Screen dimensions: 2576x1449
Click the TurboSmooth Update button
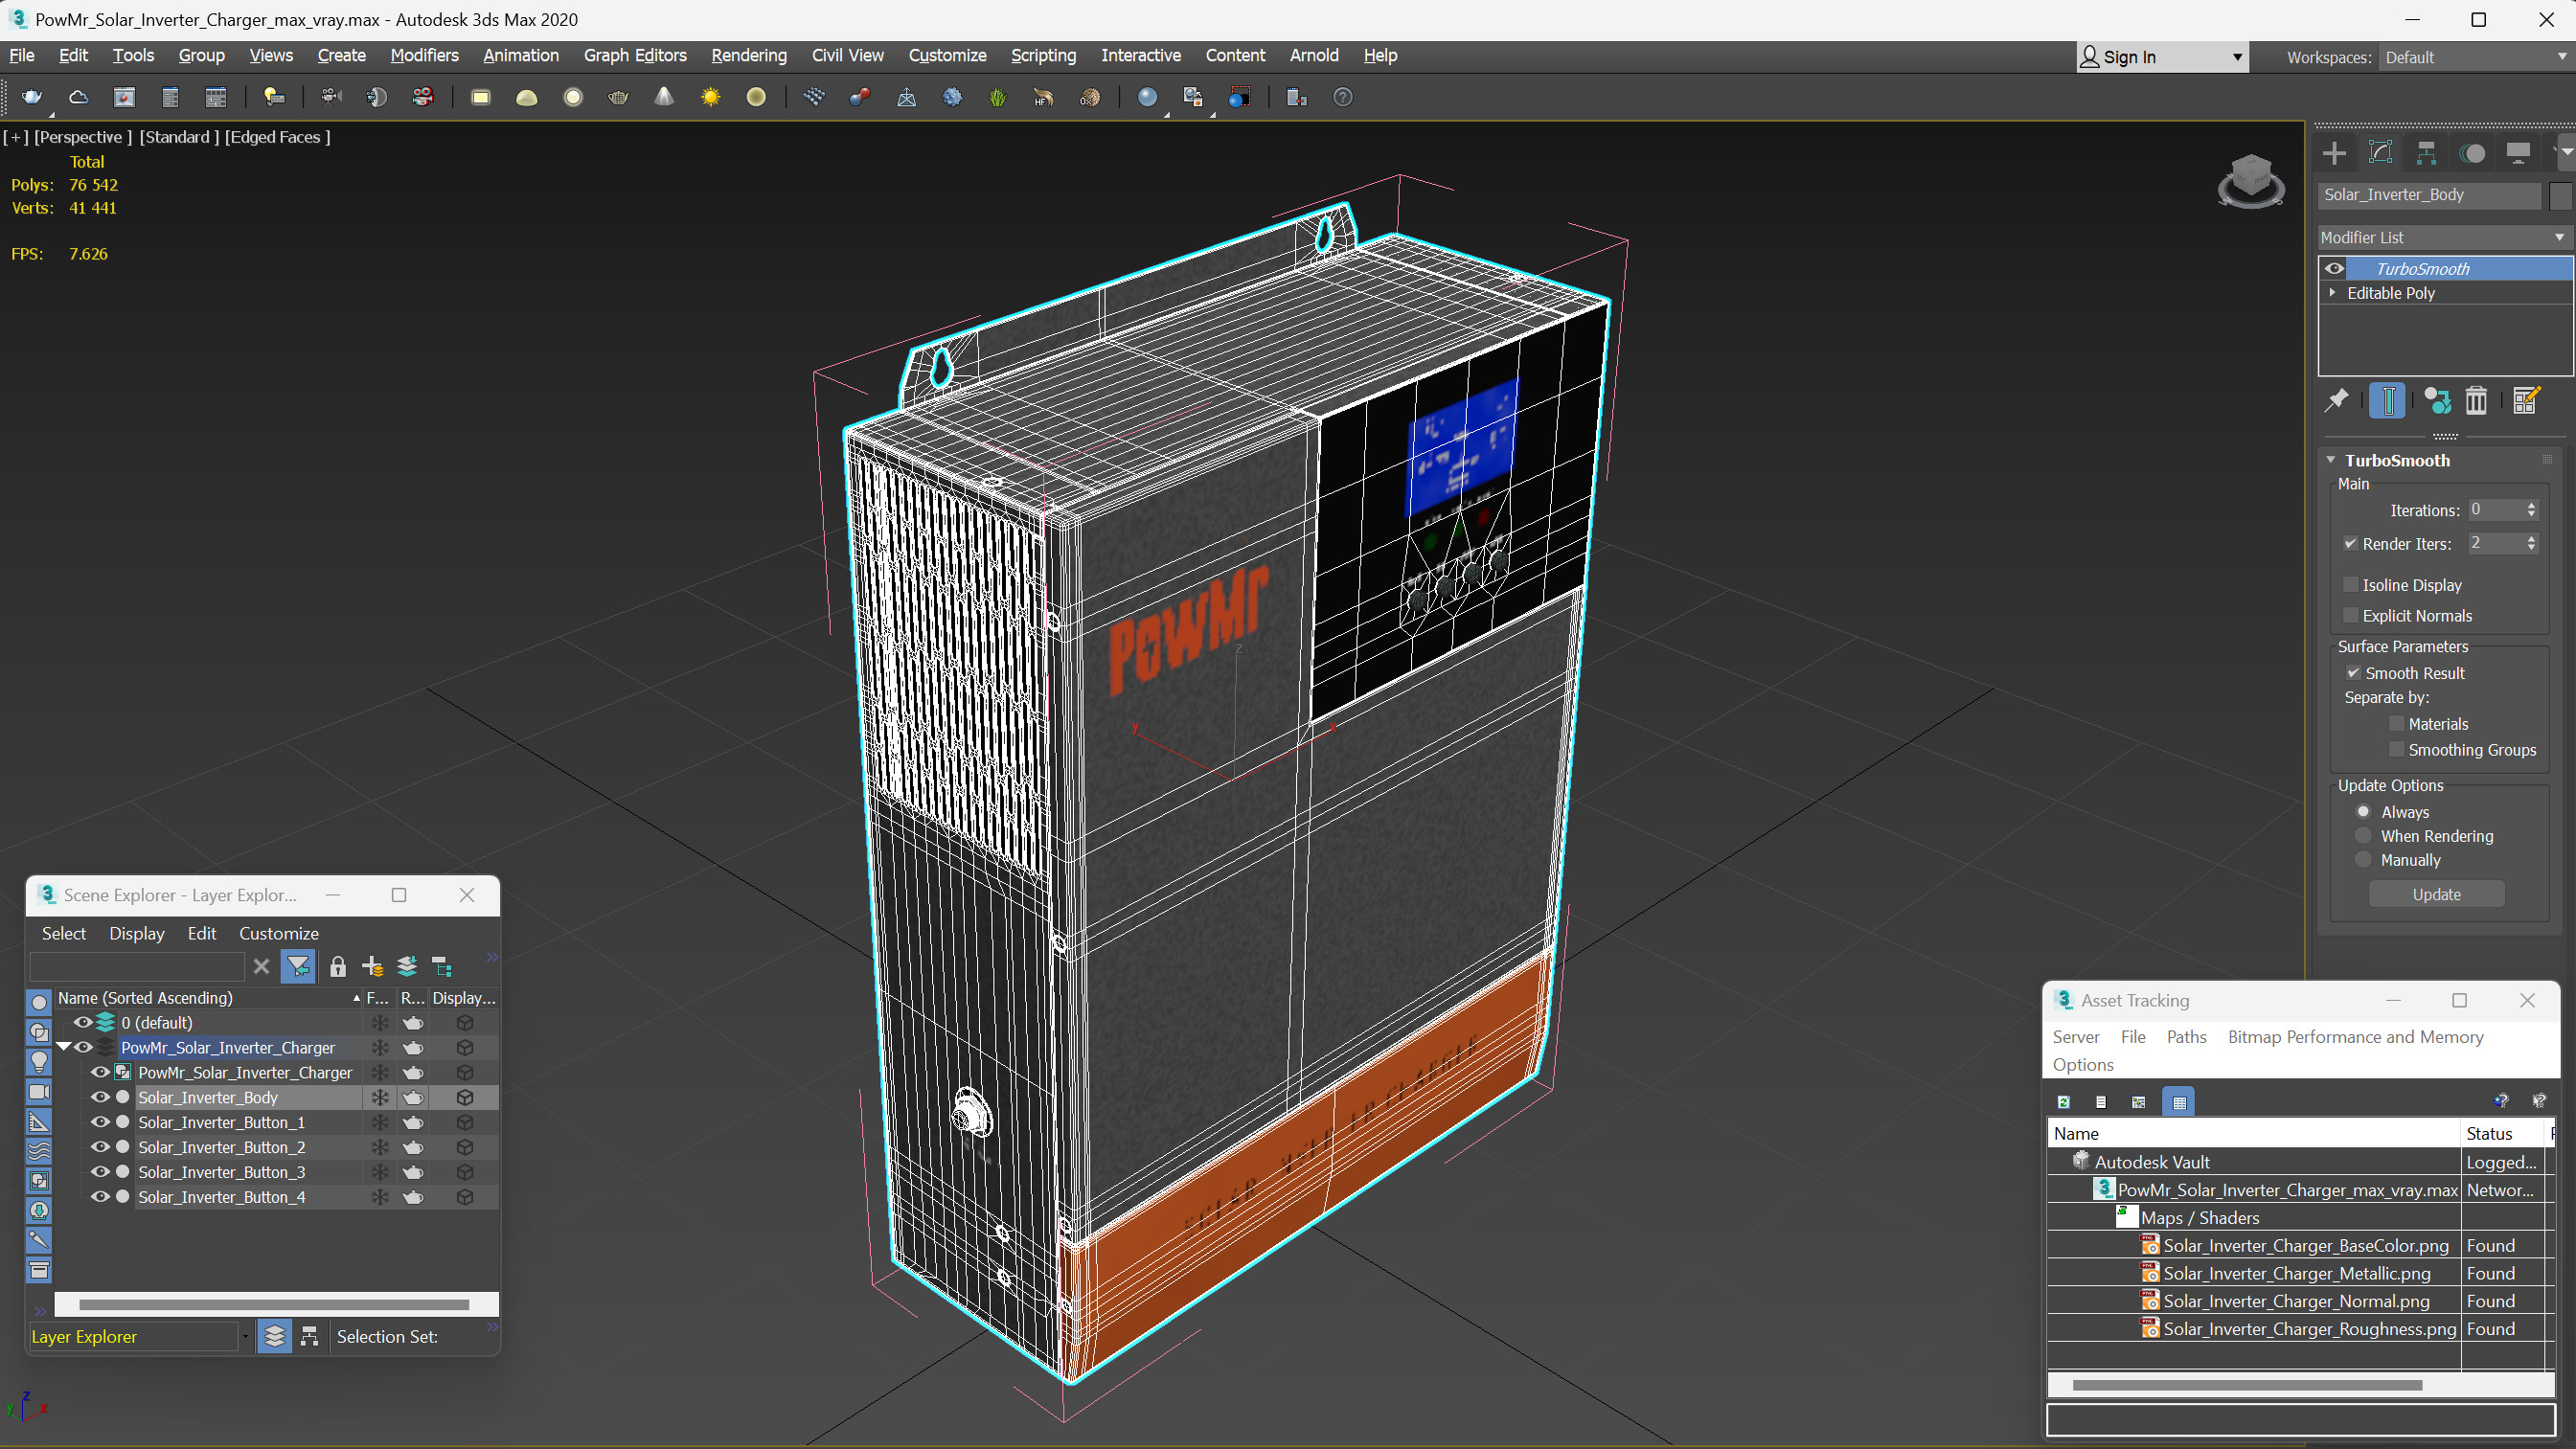click(x=2436, y=894)
